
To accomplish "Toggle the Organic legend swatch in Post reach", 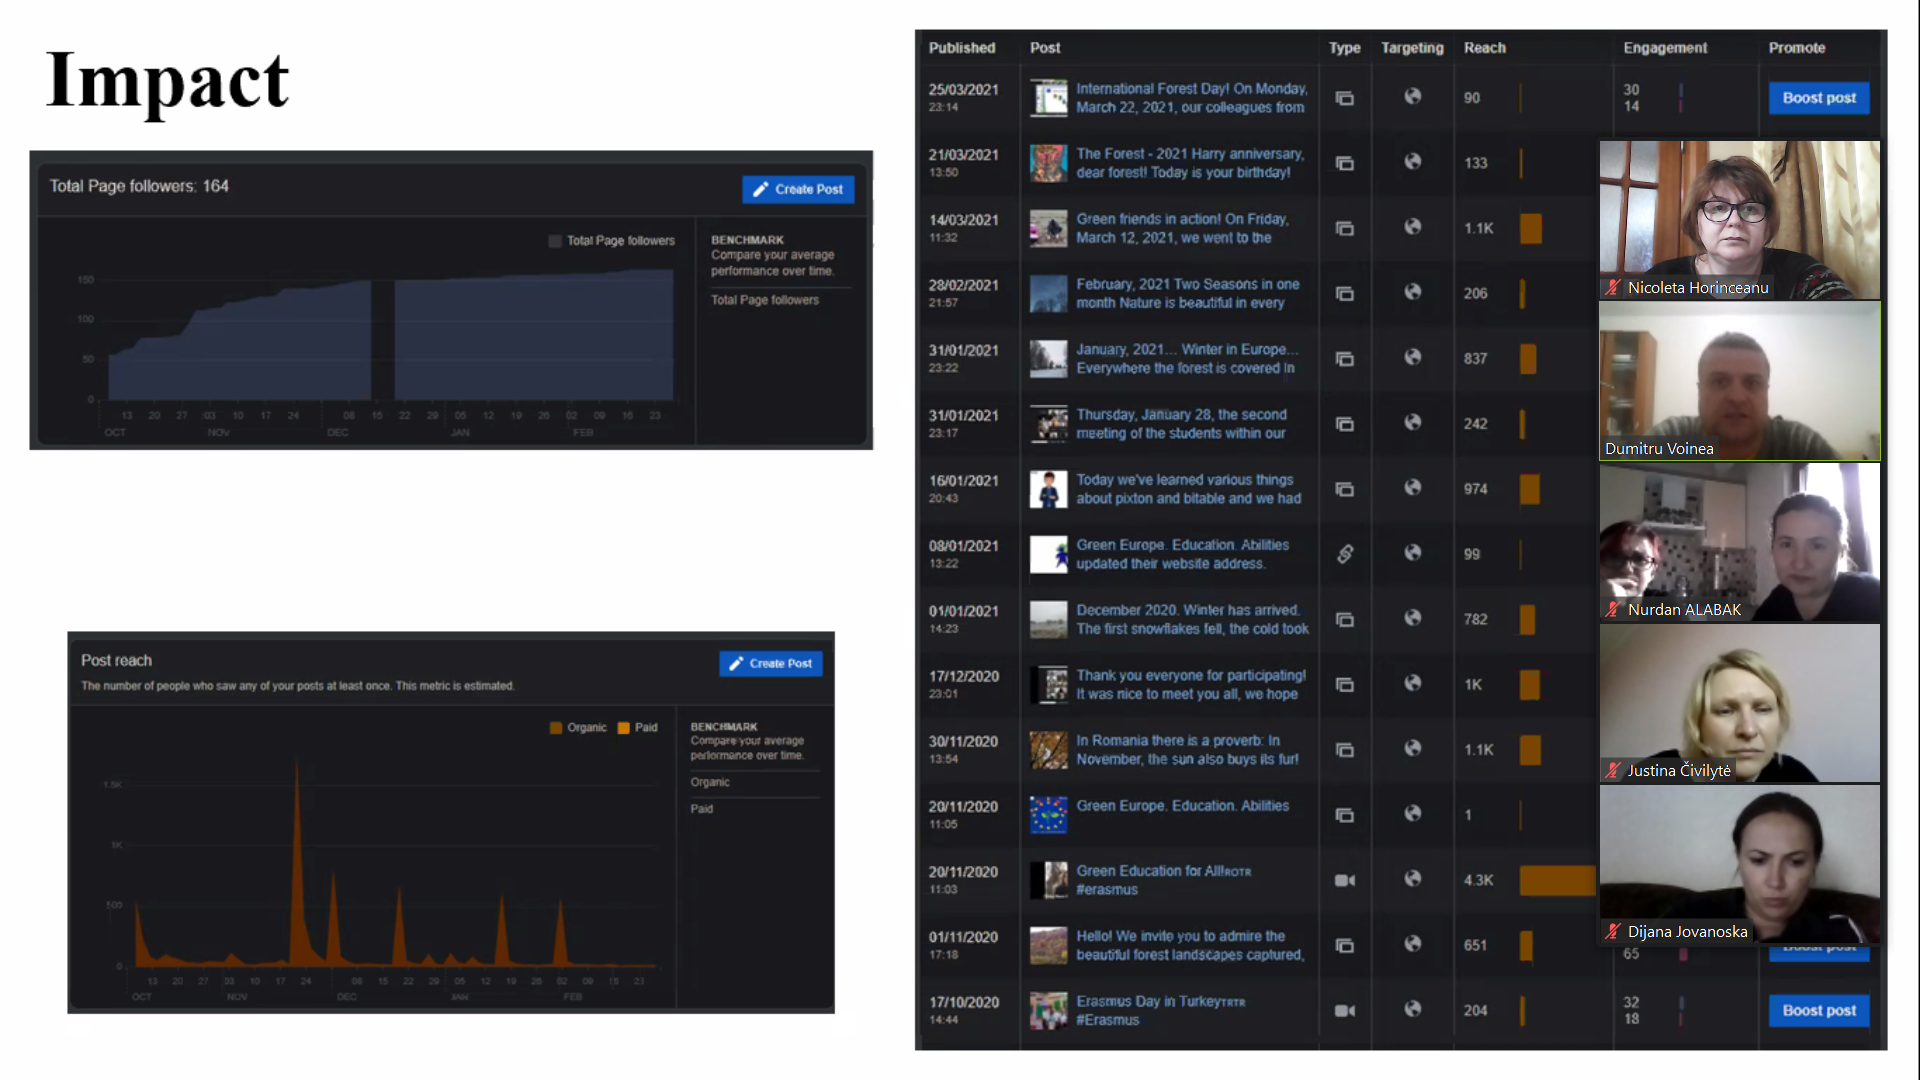I will (x=556, y=728).
